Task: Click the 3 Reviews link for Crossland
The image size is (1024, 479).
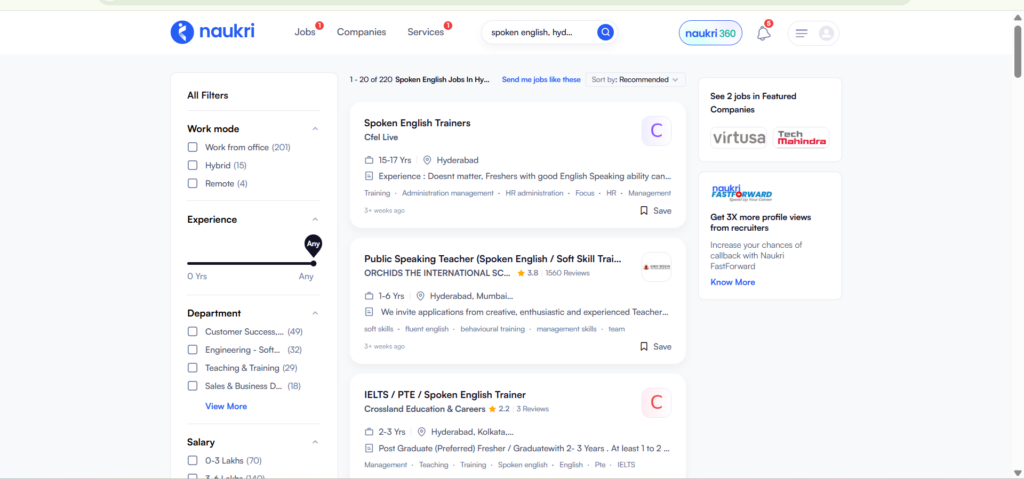Action: 532,409
